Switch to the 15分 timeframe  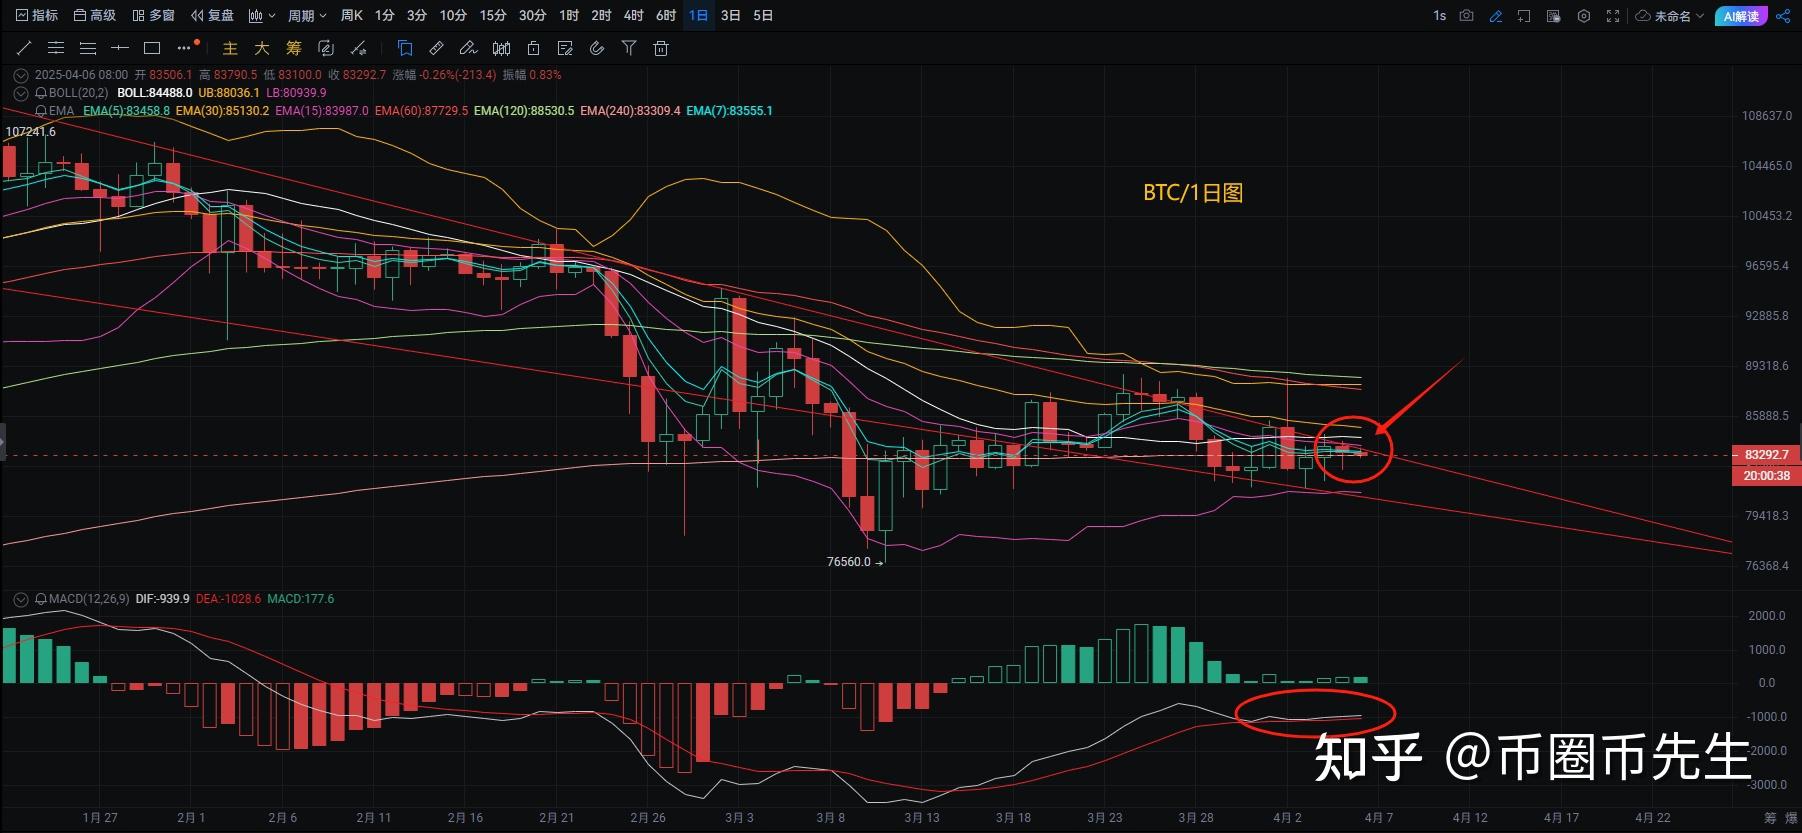point(492,16)
